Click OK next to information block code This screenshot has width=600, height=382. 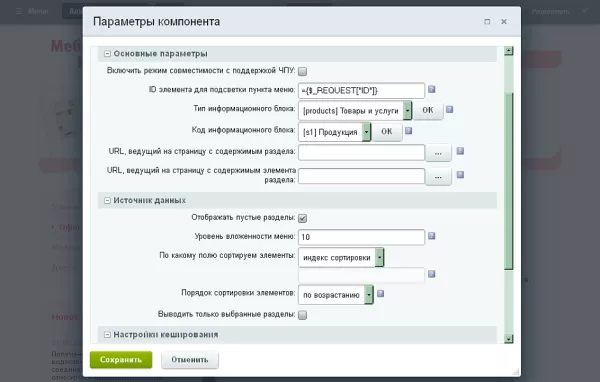pyautogui.click(x=387, y=132)
